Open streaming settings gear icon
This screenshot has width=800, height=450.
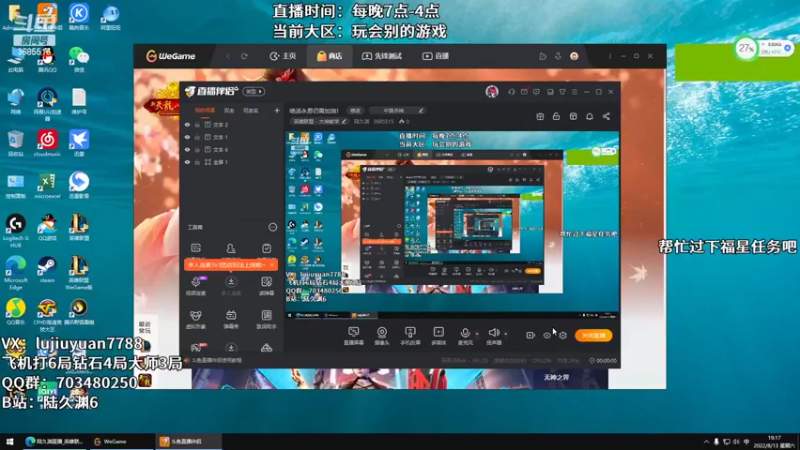(x=563, y=335)
